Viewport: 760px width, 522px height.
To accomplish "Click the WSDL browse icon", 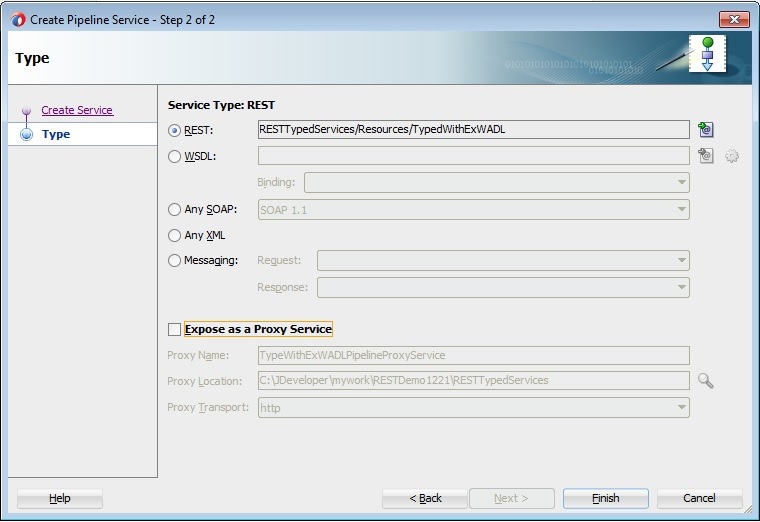I will [x=706, y=156].
